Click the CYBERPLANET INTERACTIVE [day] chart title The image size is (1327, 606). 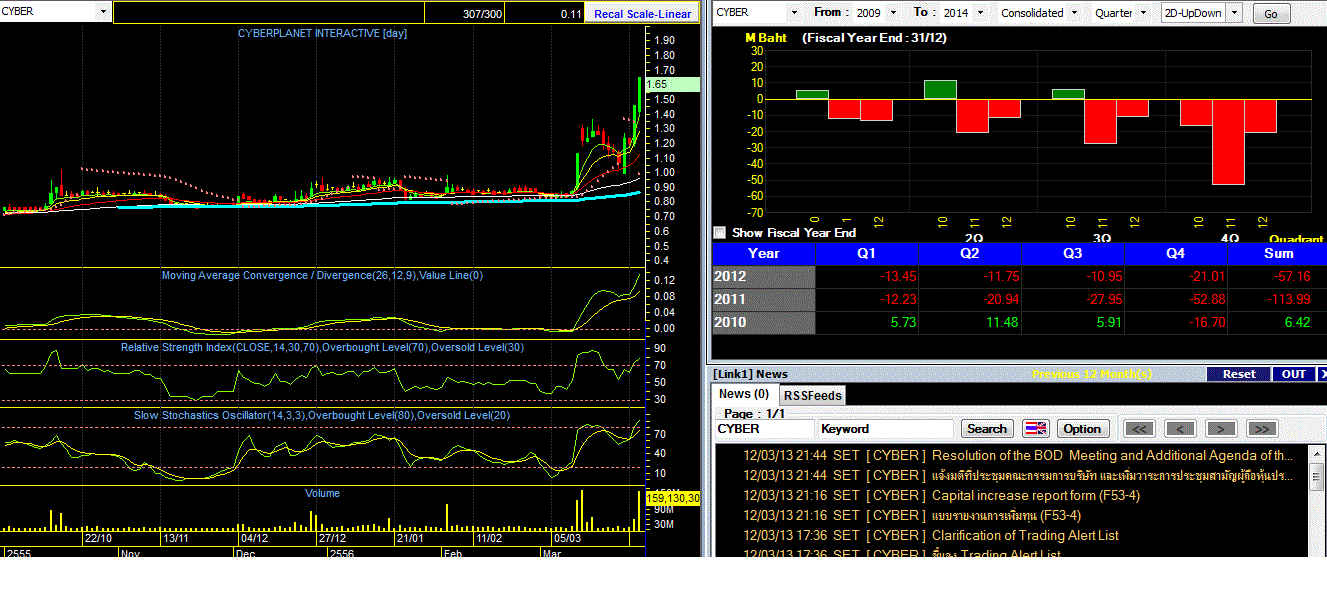(322, 33)
